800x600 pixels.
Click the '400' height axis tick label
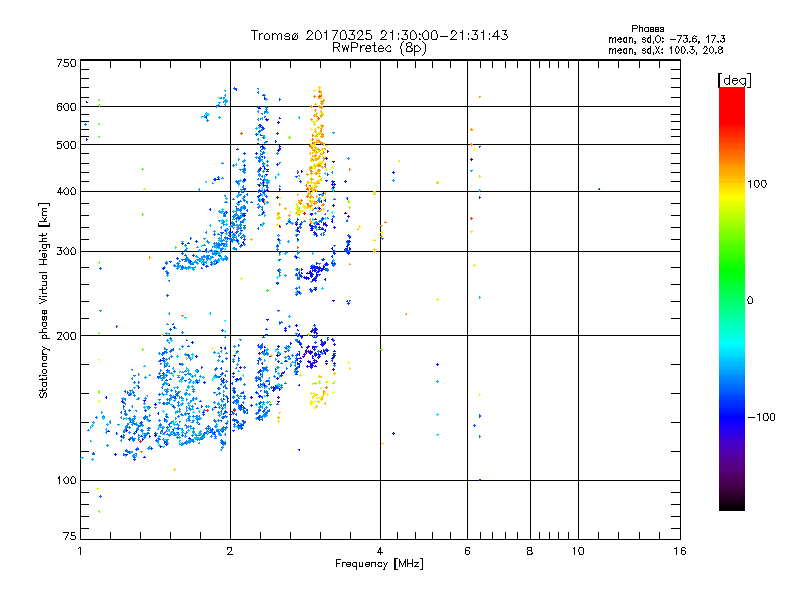click(x=66, y=192)
